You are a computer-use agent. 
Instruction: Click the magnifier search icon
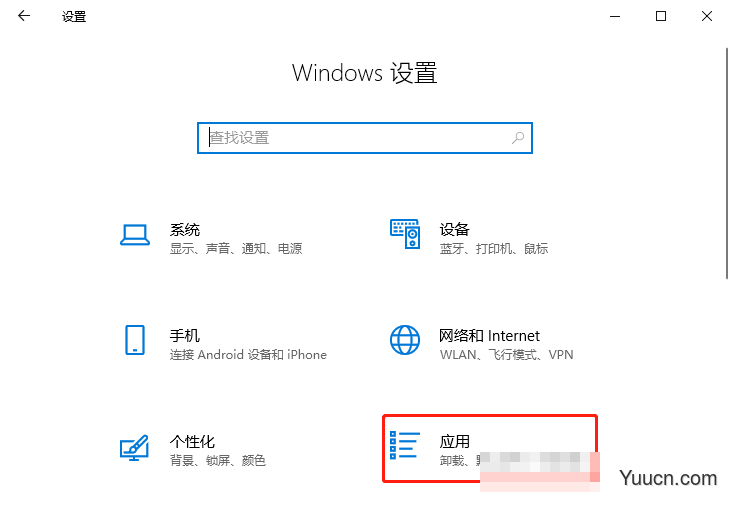click(x=518, y=138)
